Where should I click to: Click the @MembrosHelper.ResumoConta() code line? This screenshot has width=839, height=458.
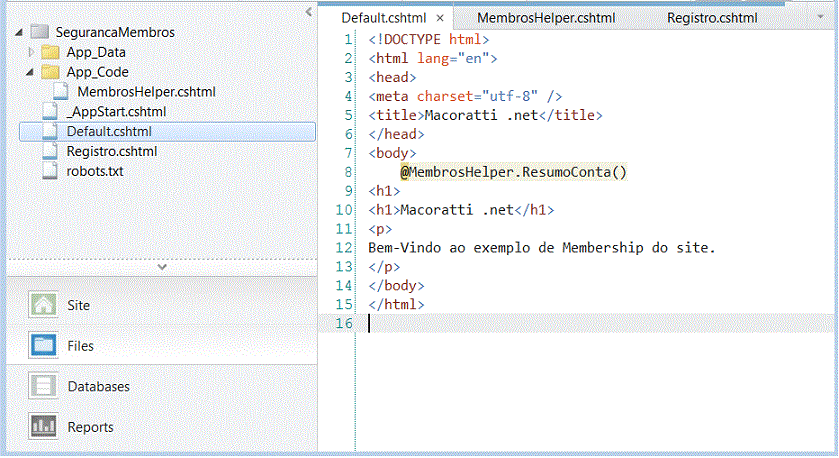coord(514,172)
